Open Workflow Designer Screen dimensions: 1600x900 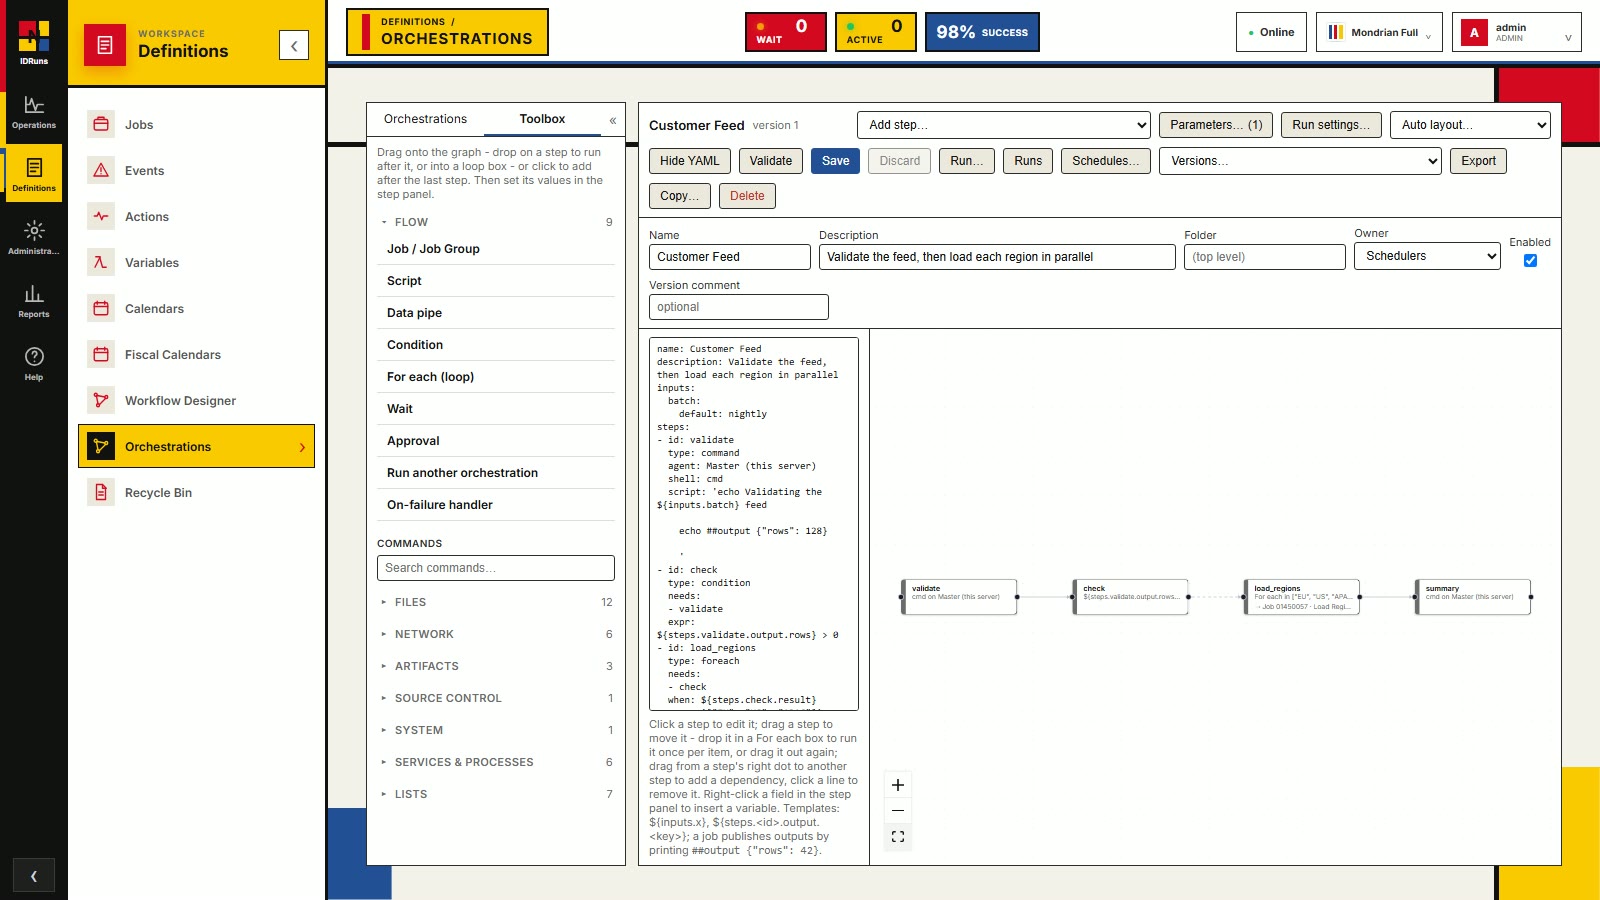pyautogui.click(x=196, y=401)
